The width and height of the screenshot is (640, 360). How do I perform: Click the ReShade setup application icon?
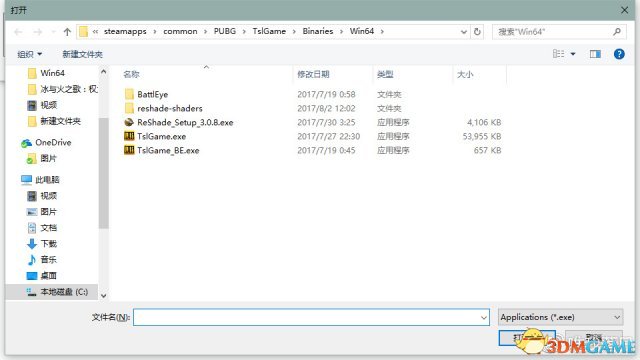click(x=129, y=122)
